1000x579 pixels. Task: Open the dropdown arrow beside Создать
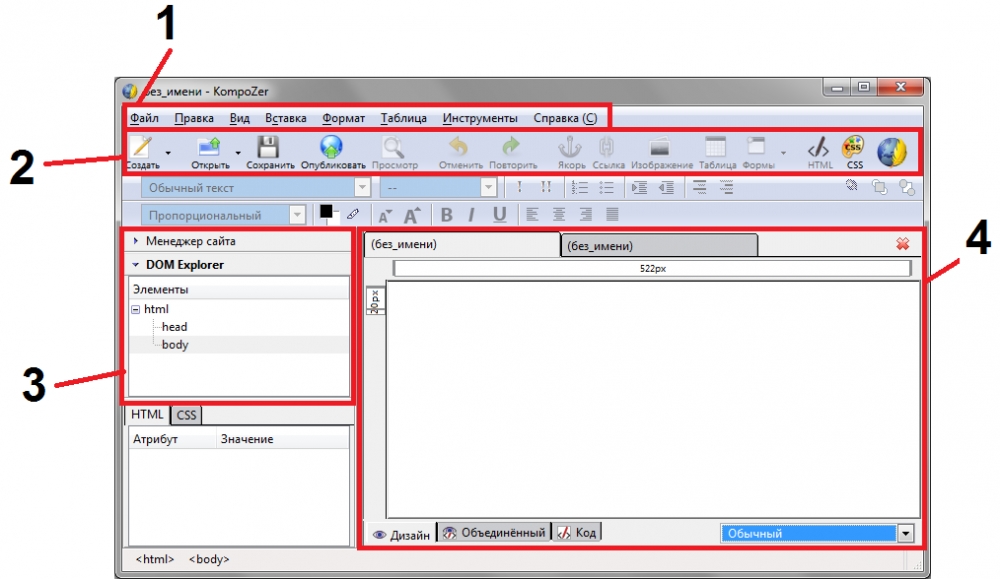pyautogui.click(x=168, y=153)
